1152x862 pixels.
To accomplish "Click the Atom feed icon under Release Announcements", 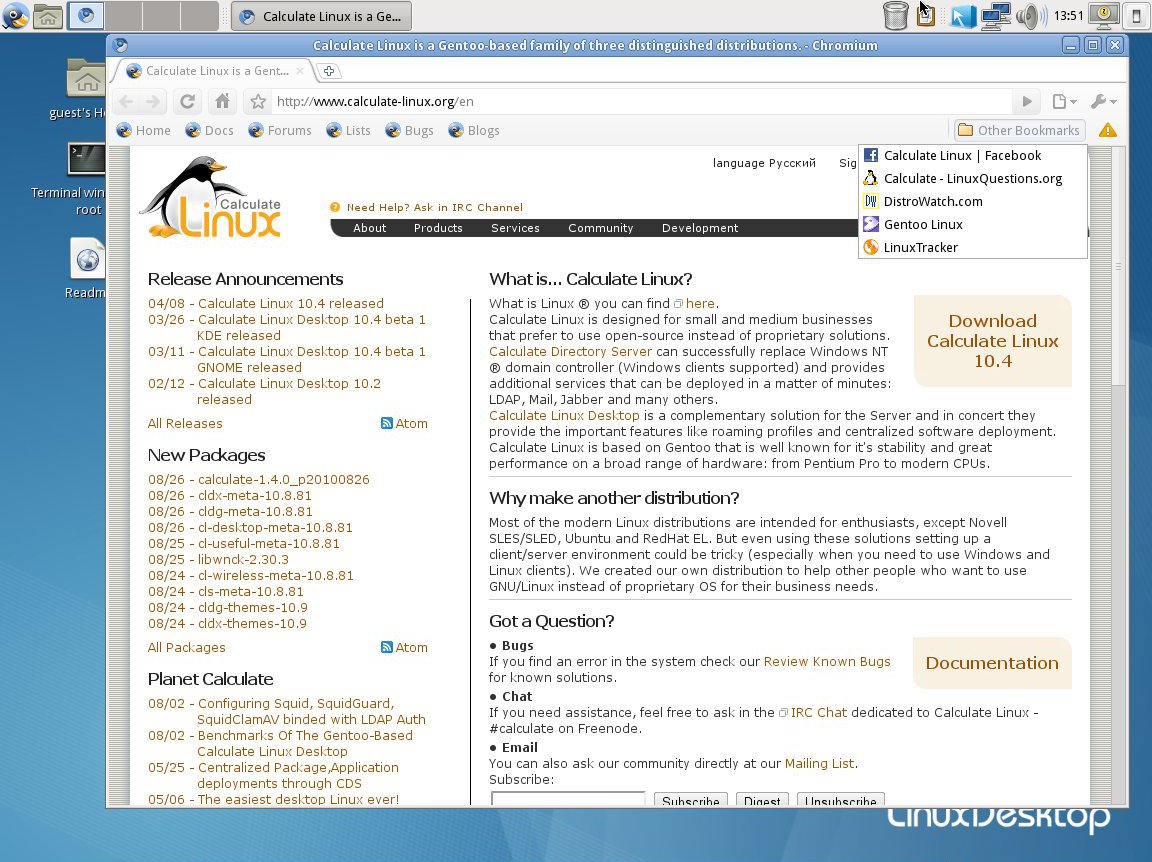I will pyautogui.click(x=387, y=424).
